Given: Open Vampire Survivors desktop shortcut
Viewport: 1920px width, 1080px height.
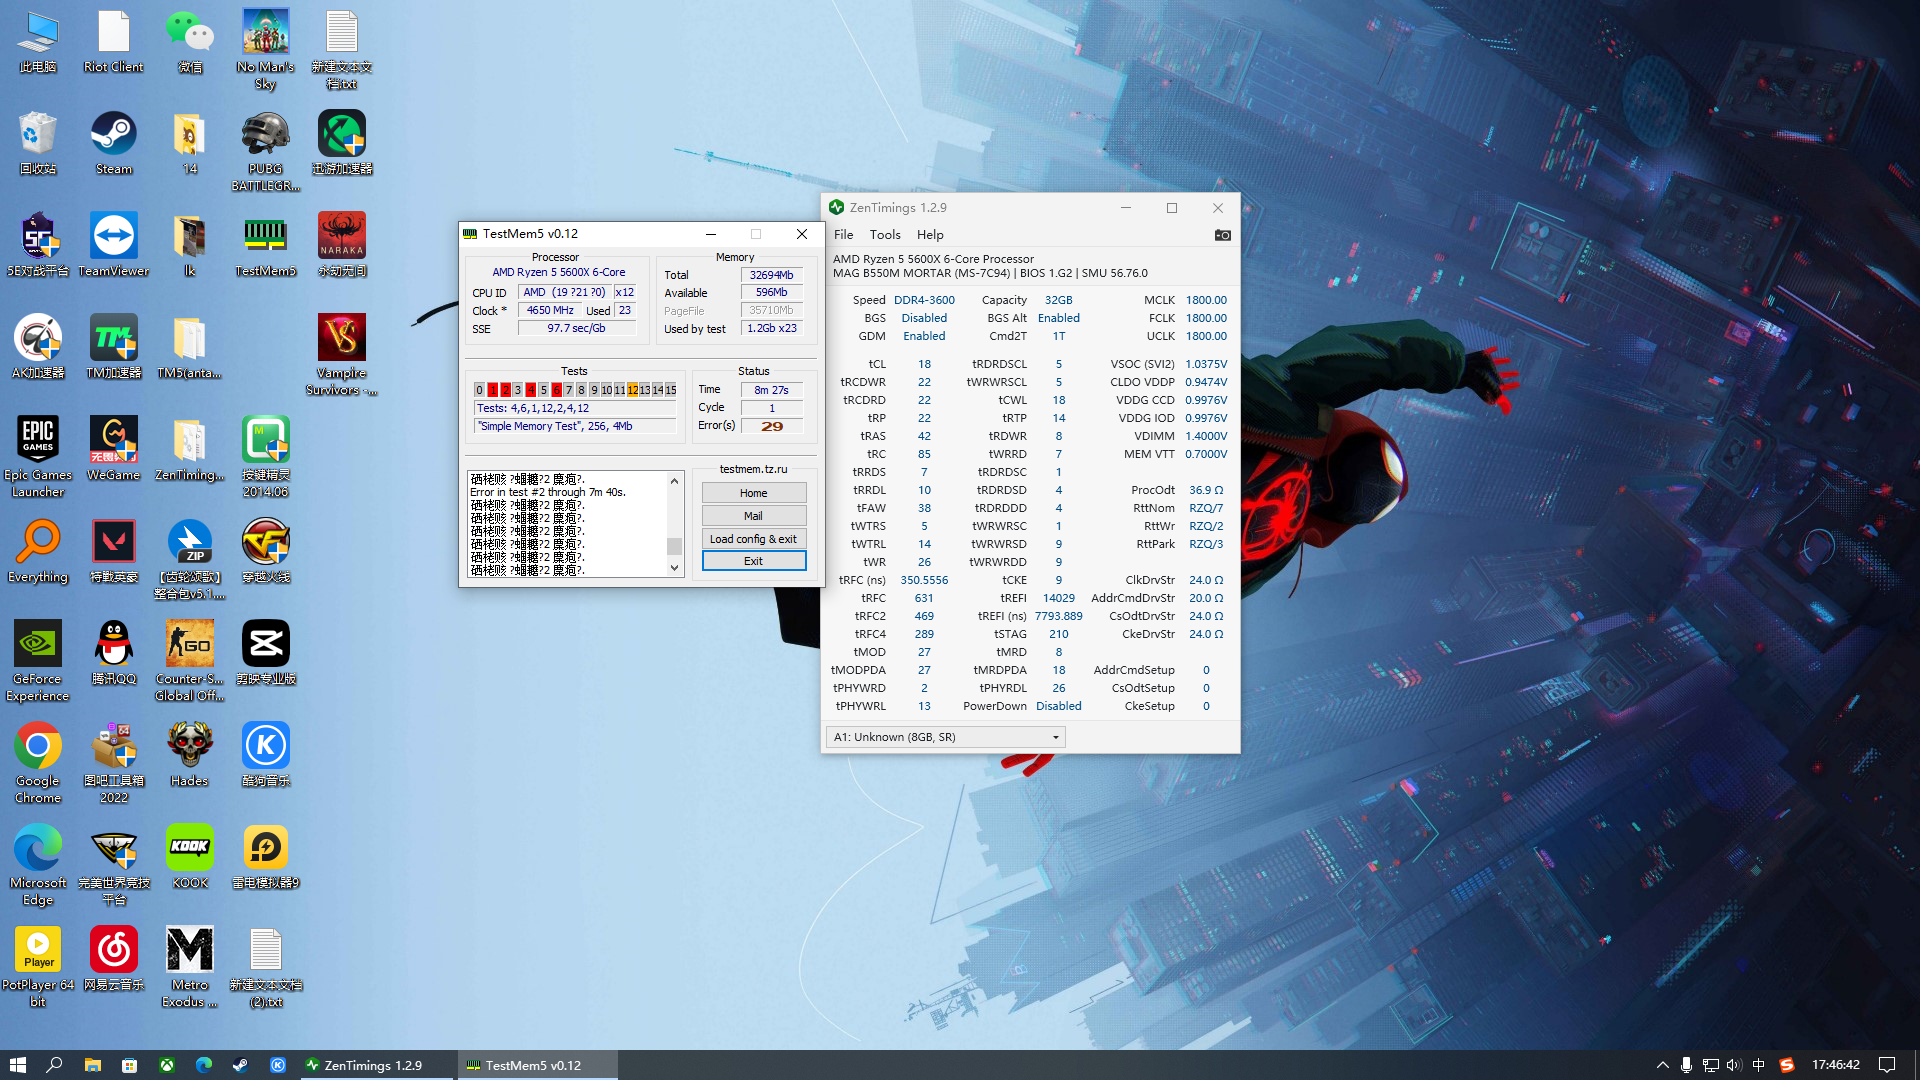Looking at the screenshot, I should pyautogui.click(x=342, y=355).
